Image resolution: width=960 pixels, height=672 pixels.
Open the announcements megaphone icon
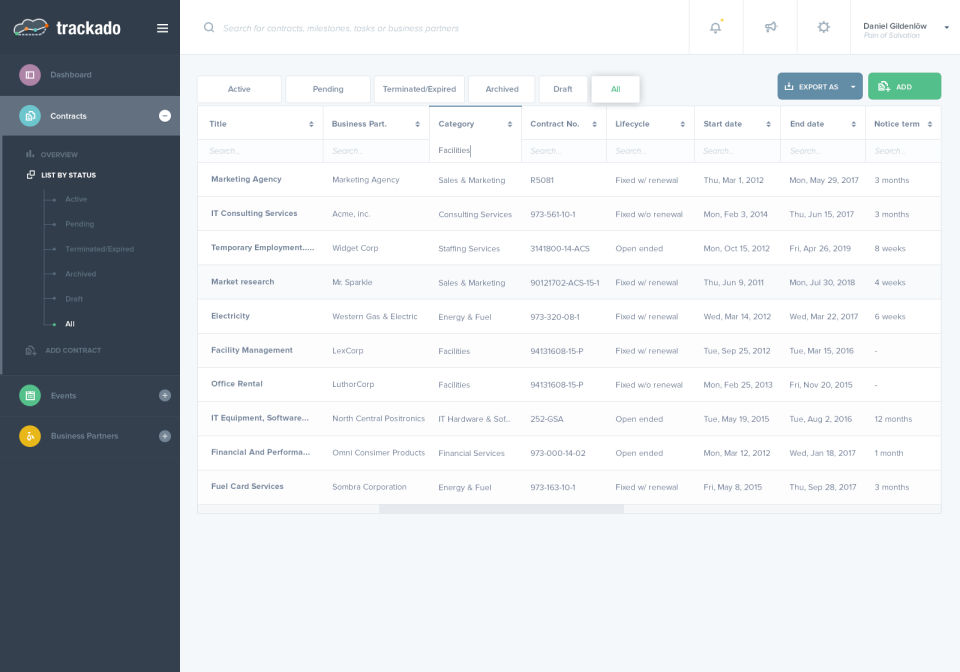pos(770,27)
